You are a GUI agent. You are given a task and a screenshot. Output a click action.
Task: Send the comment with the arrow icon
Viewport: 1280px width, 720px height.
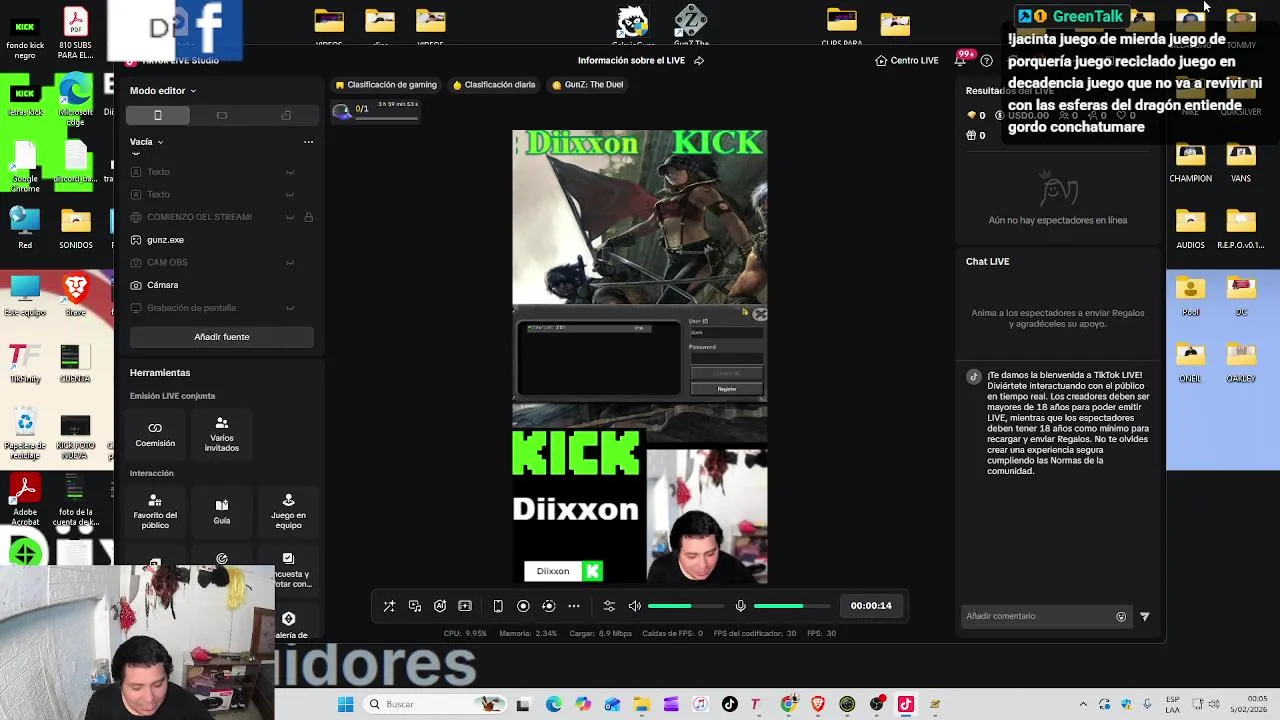[x=1145, y=617]
